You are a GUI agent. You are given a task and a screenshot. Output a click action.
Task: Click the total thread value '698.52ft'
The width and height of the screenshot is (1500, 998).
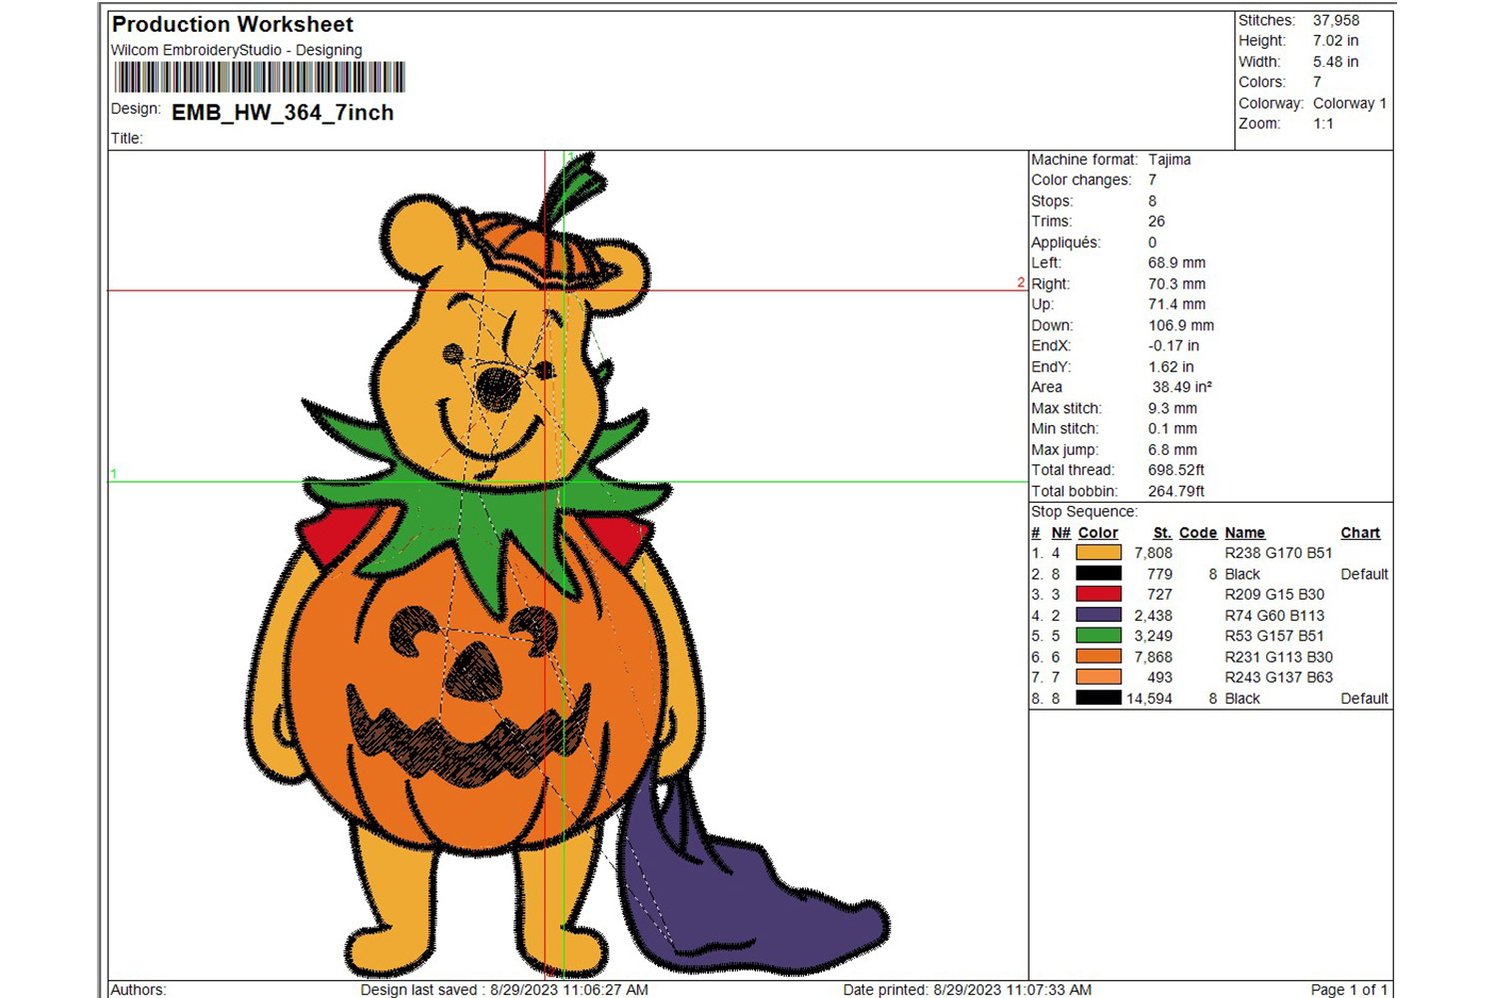1176,470
